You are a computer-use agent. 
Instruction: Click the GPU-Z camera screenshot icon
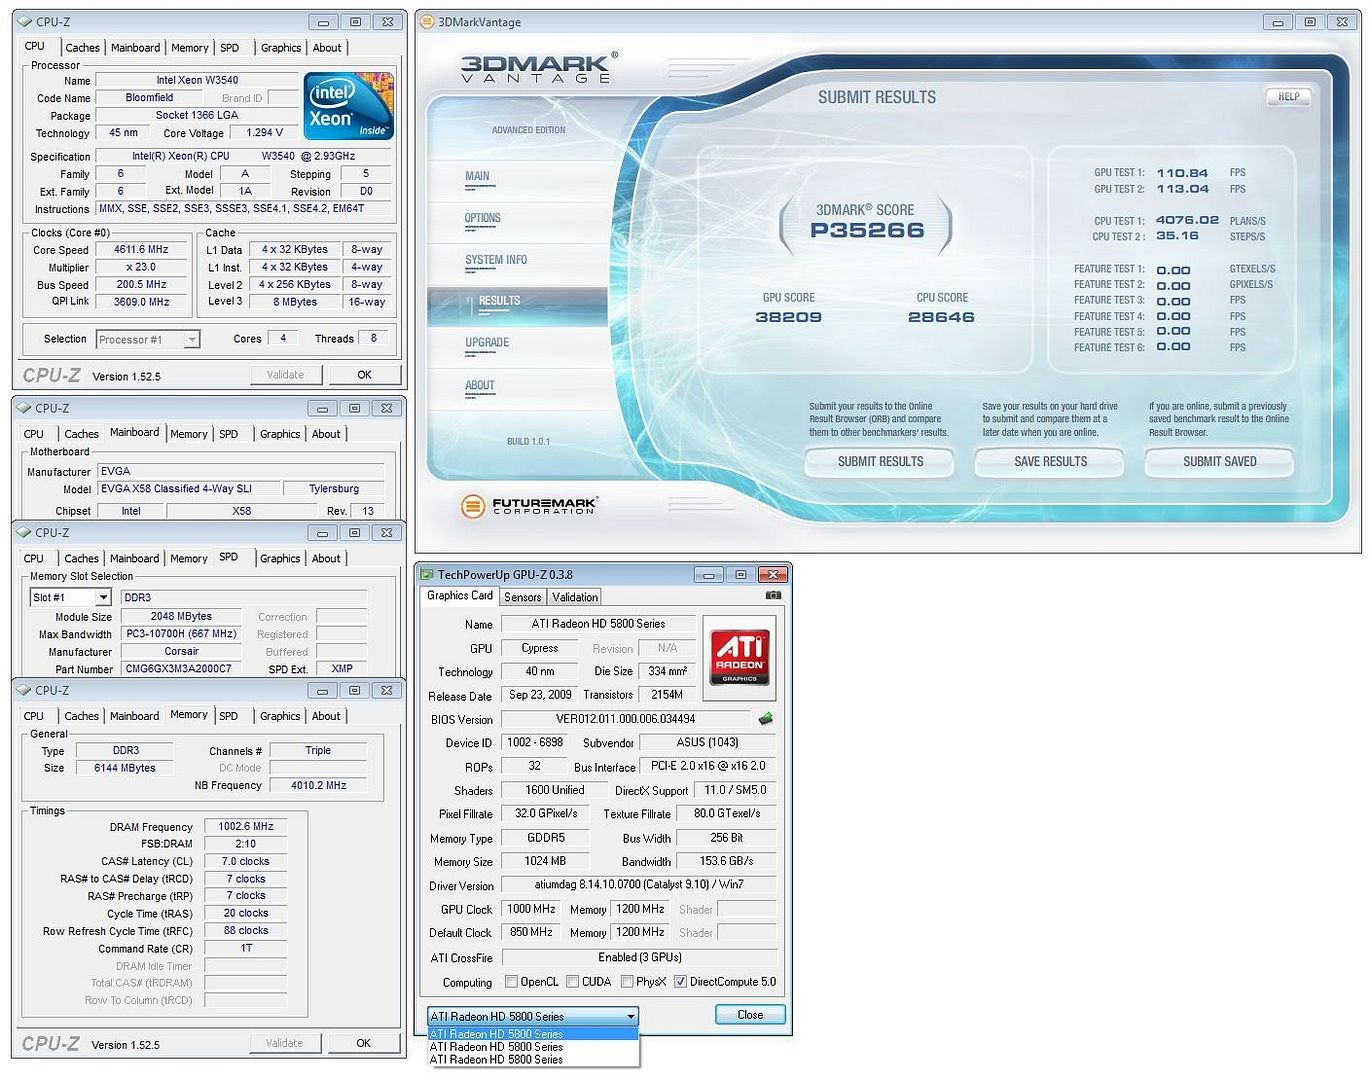pos(773,595)
